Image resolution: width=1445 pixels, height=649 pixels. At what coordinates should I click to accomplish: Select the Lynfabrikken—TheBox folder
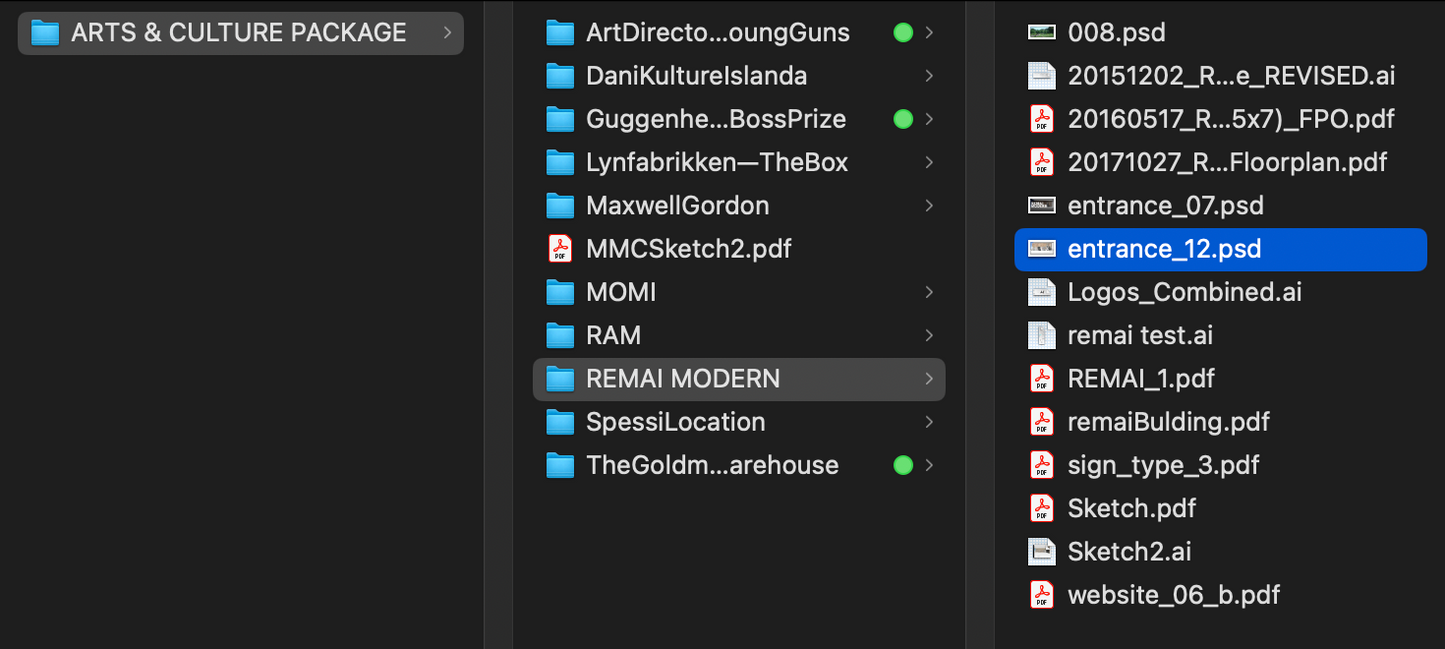click(x=716, y=162)
